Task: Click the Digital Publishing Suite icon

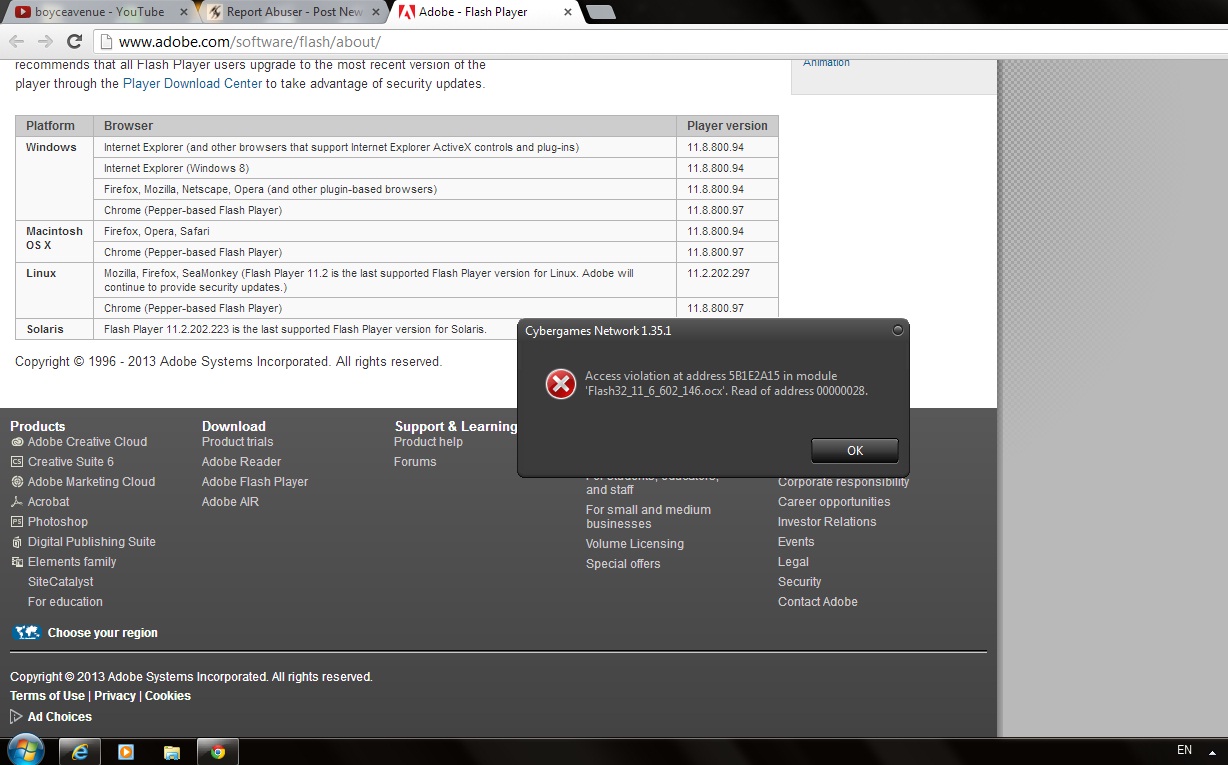Action: pos(17,542)
